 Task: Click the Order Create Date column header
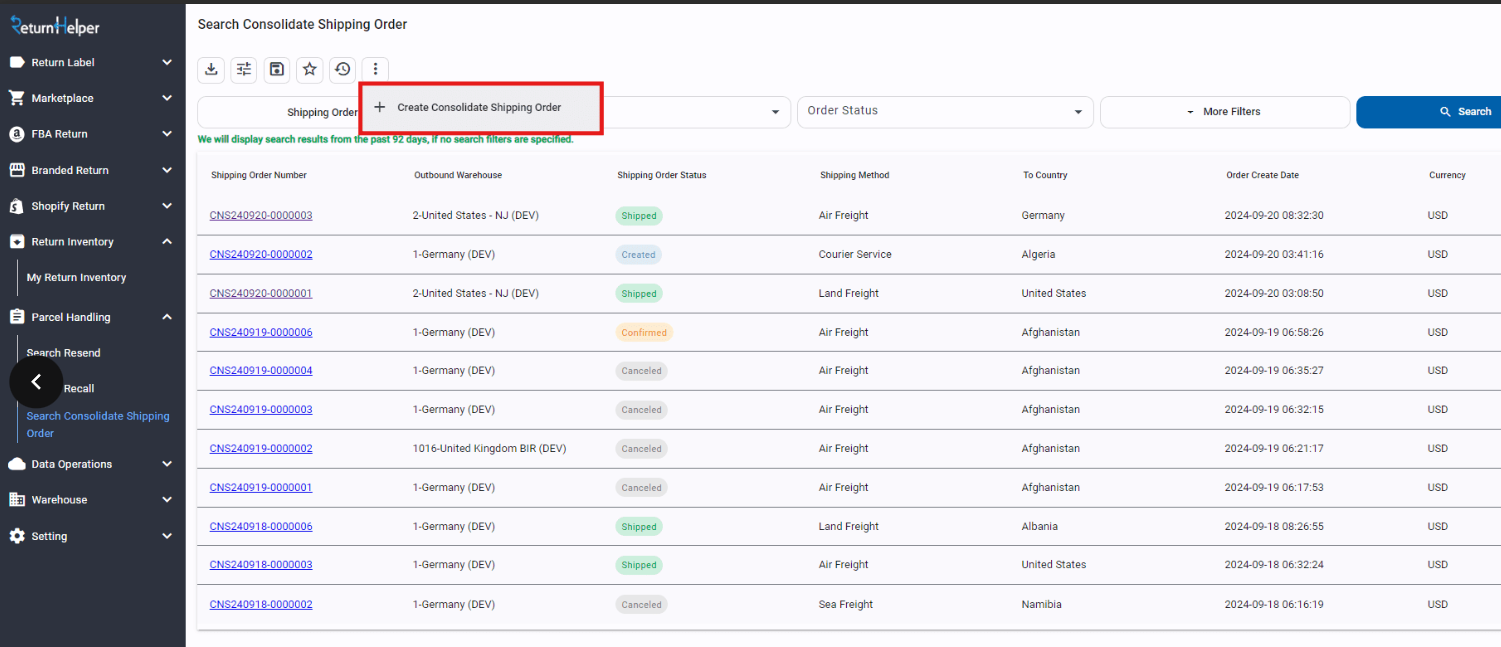1262,176
